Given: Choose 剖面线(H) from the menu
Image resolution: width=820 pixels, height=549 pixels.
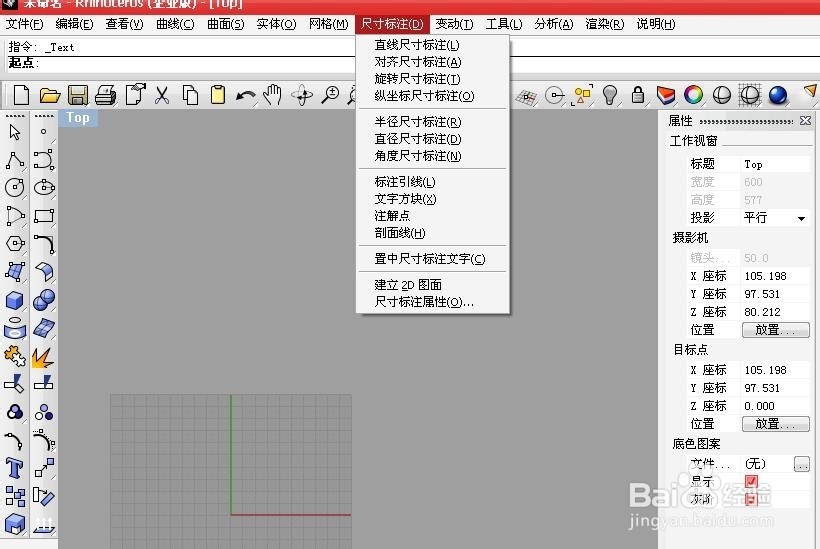Looking at the screenshot, I should point(400,233).
